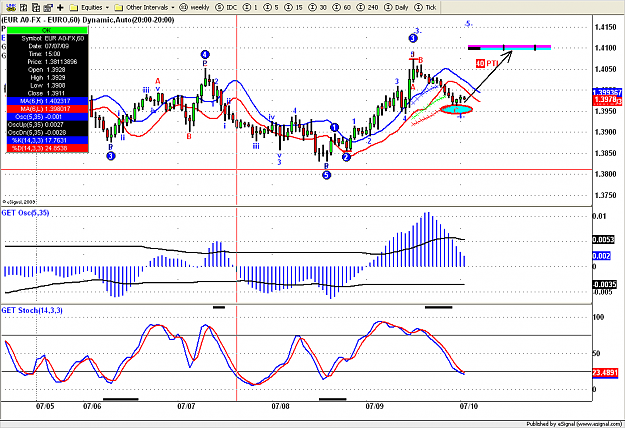Image resolution: width=625 pixels, height=428 pixels.
Task: Open the Other Intervals folder dropdown
Action: click(144, 7)
